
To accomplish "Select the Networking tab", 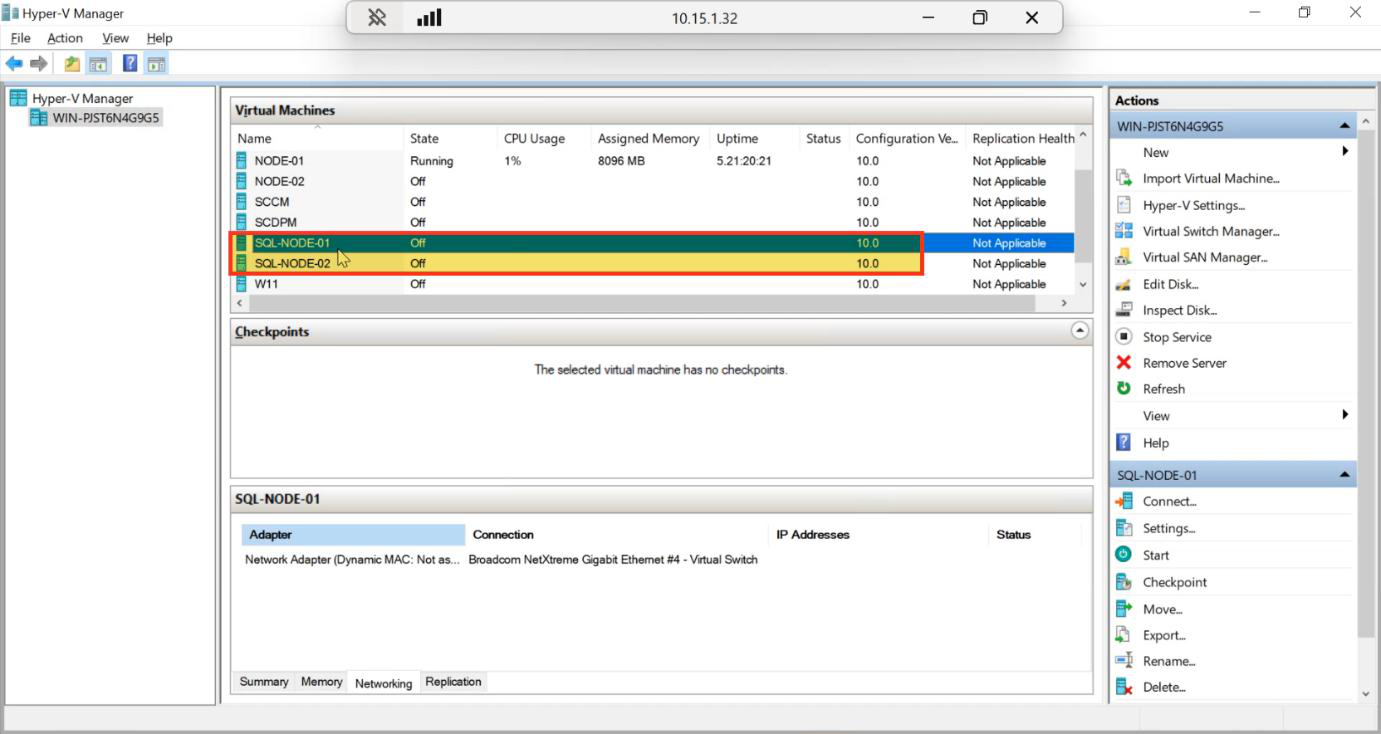I will [383, 683].
